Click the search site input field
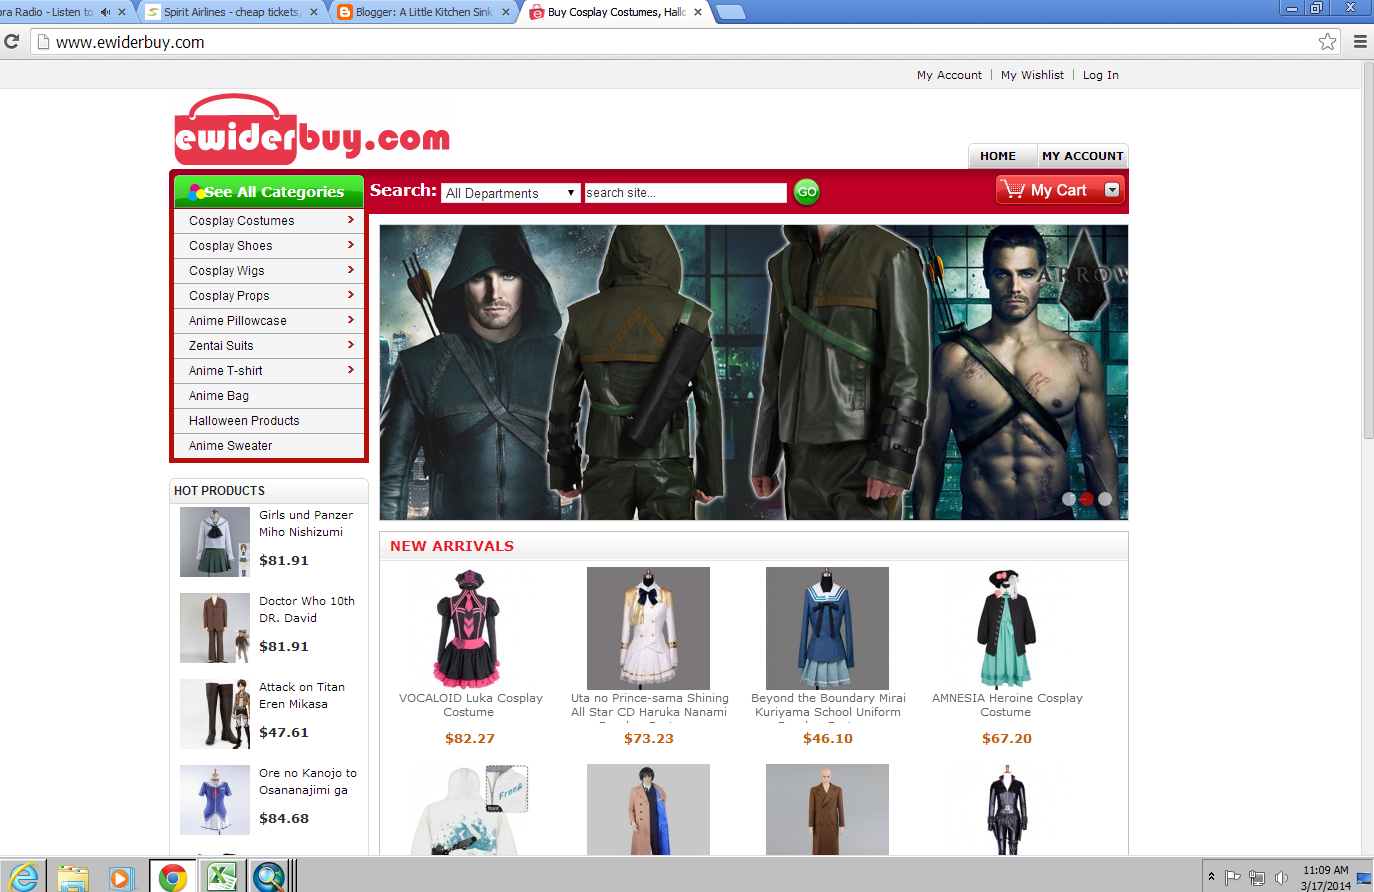 point(686,193)
